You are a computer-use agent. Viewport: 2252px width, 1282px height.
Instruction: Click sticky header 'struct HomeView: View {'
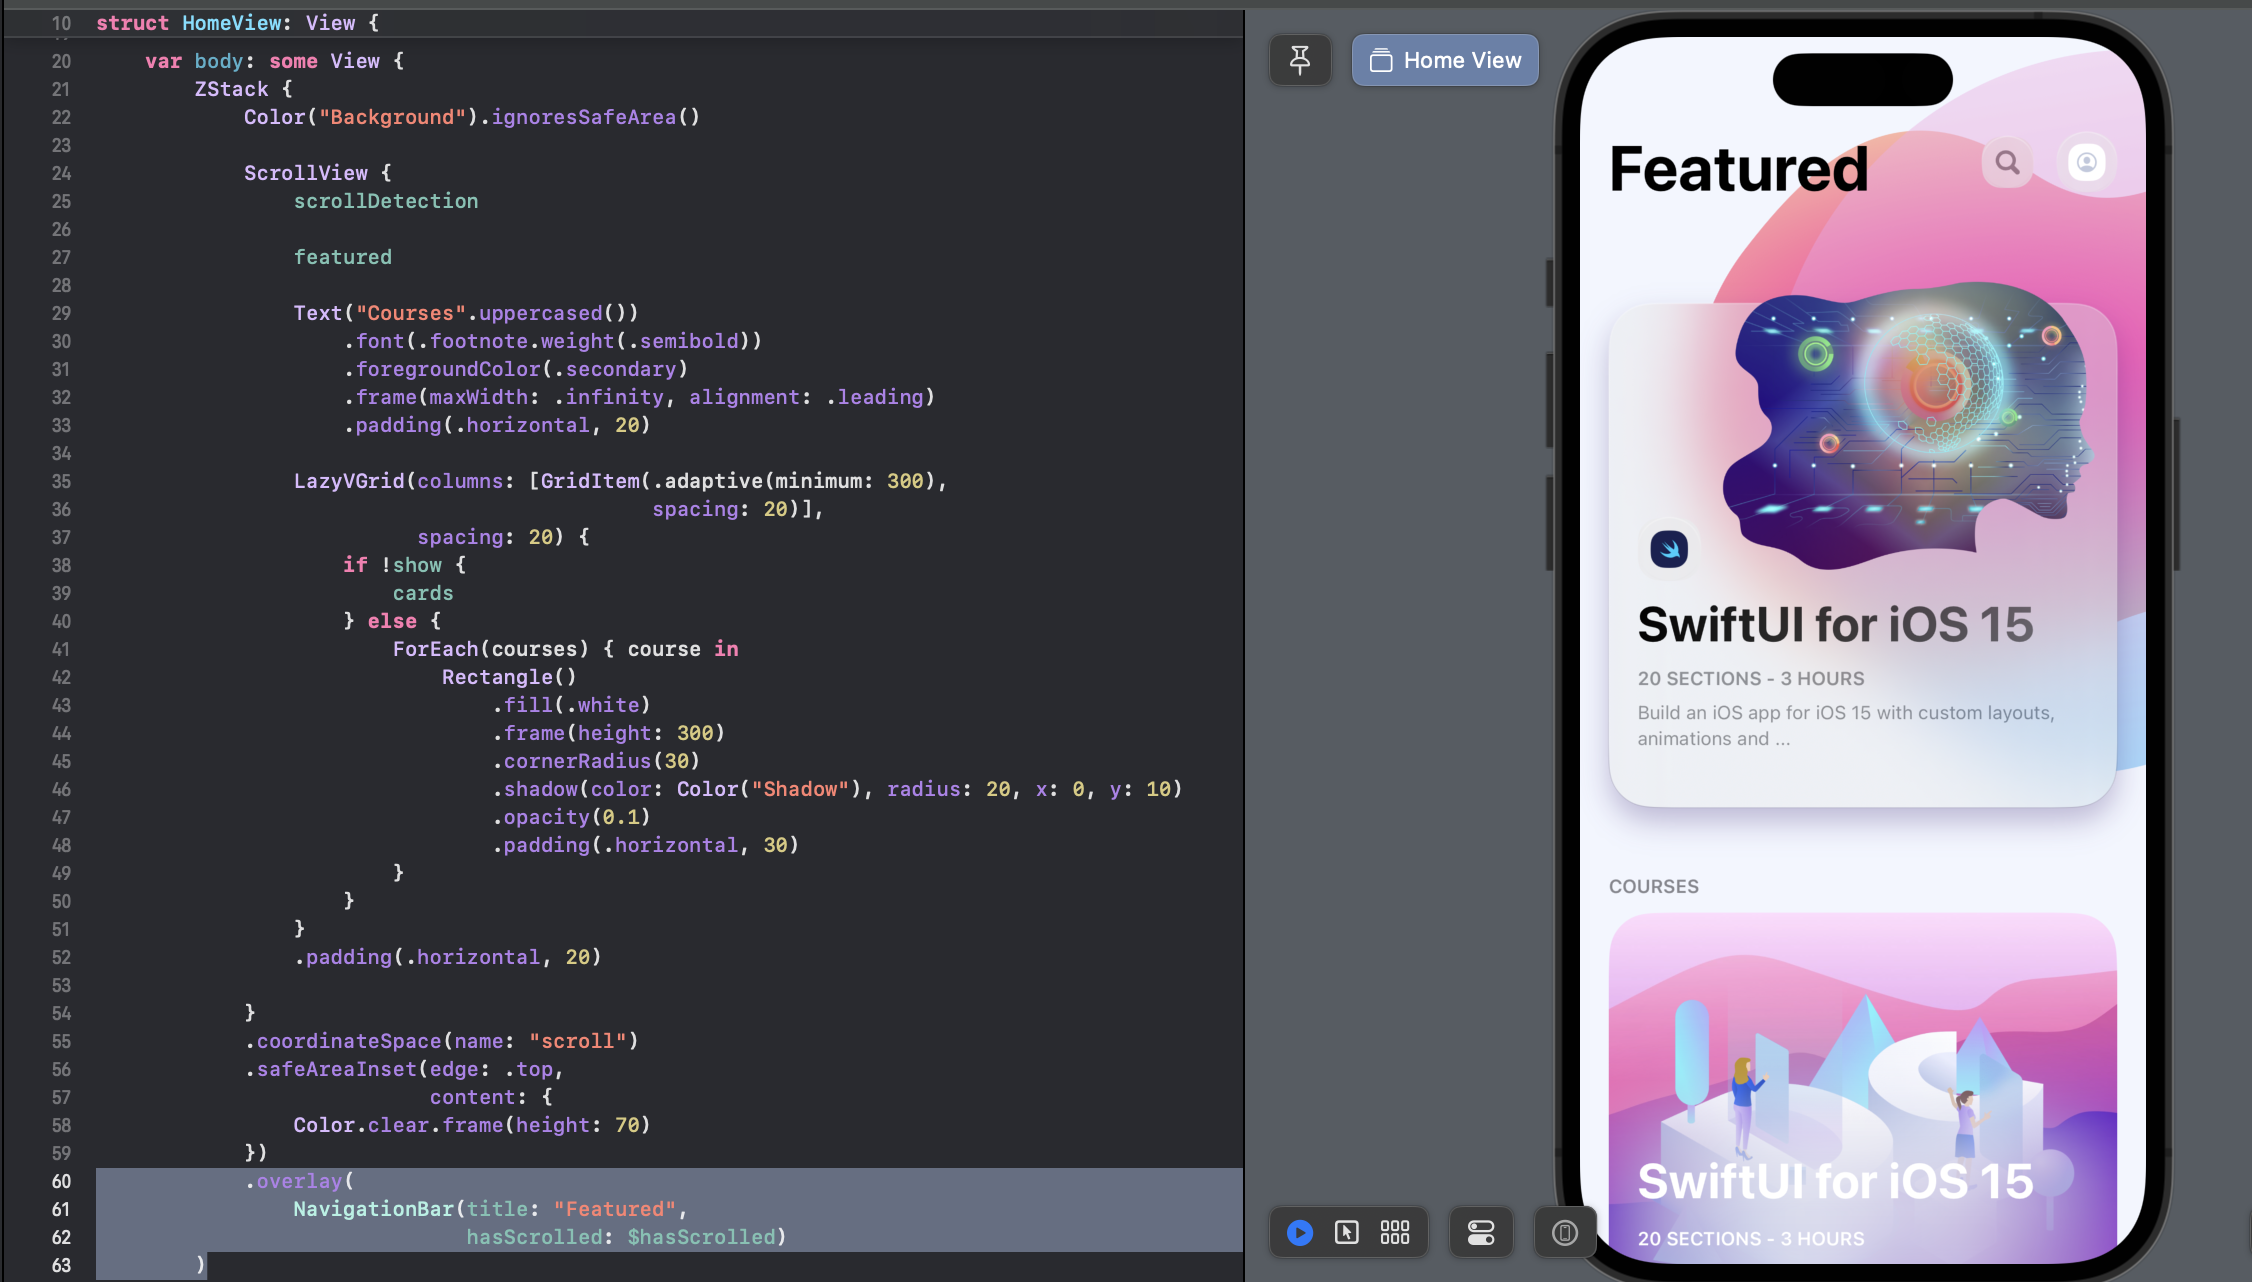tap(237, 23)
